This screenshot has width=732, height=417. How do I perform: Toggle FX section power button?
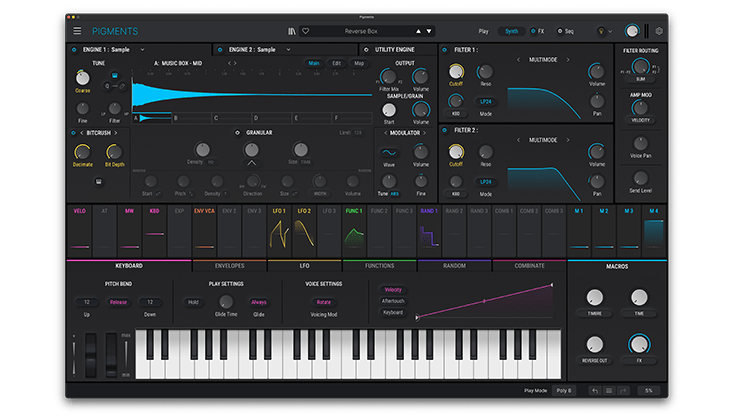pyautogui.click(x=533, y=31)
